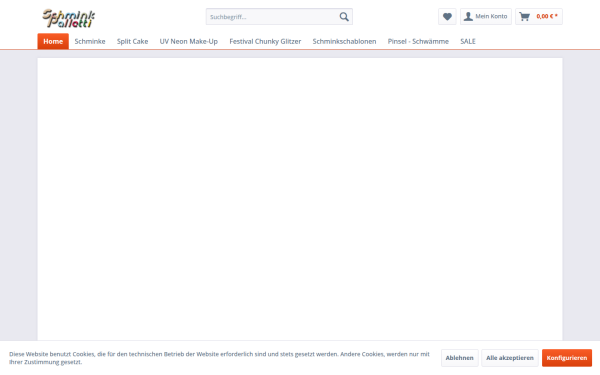
Task: Open the shopping cart showing 0,00 €
Action: [539, 16]
